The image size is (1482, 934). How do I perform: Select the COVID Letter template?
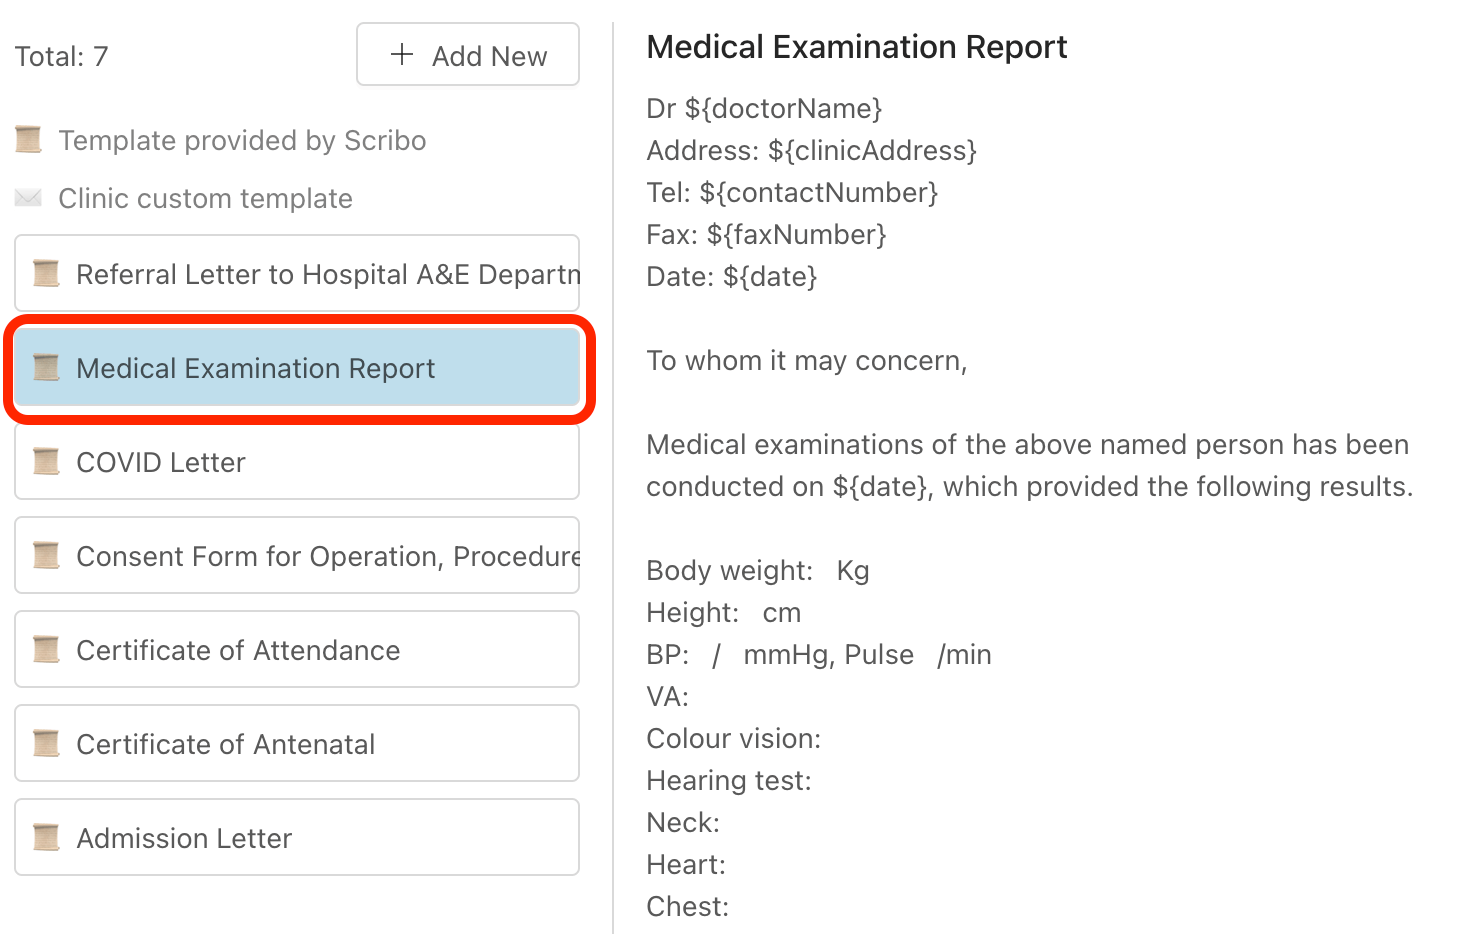click(160, 462)
